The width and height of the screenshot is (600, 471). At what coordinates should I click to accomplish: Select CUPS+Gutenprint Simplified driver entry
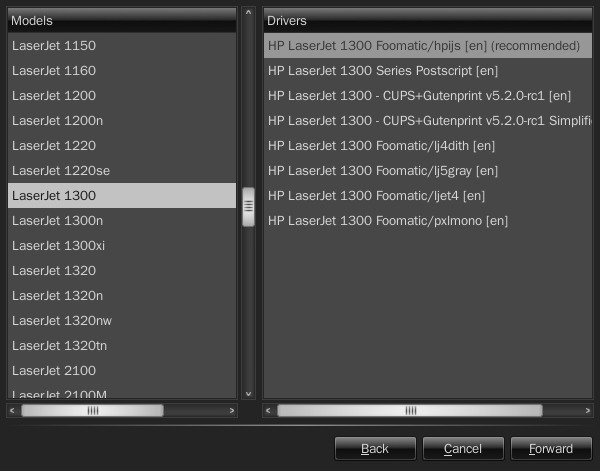(x=428, y=121)
